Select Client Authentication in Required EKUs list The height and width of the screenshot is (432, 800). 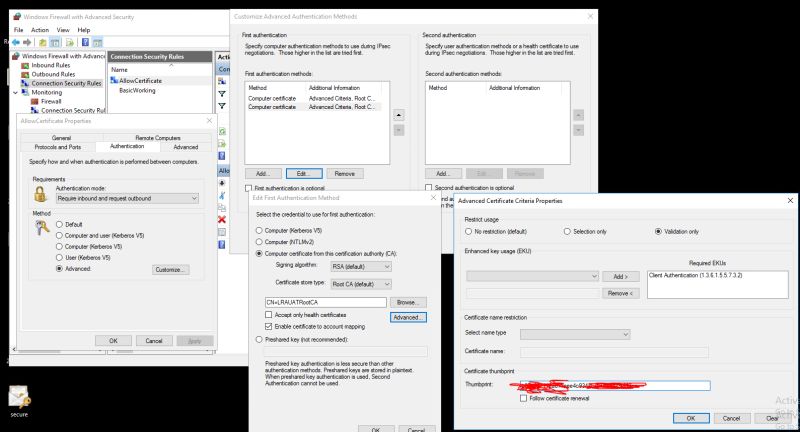coord(695,275)
